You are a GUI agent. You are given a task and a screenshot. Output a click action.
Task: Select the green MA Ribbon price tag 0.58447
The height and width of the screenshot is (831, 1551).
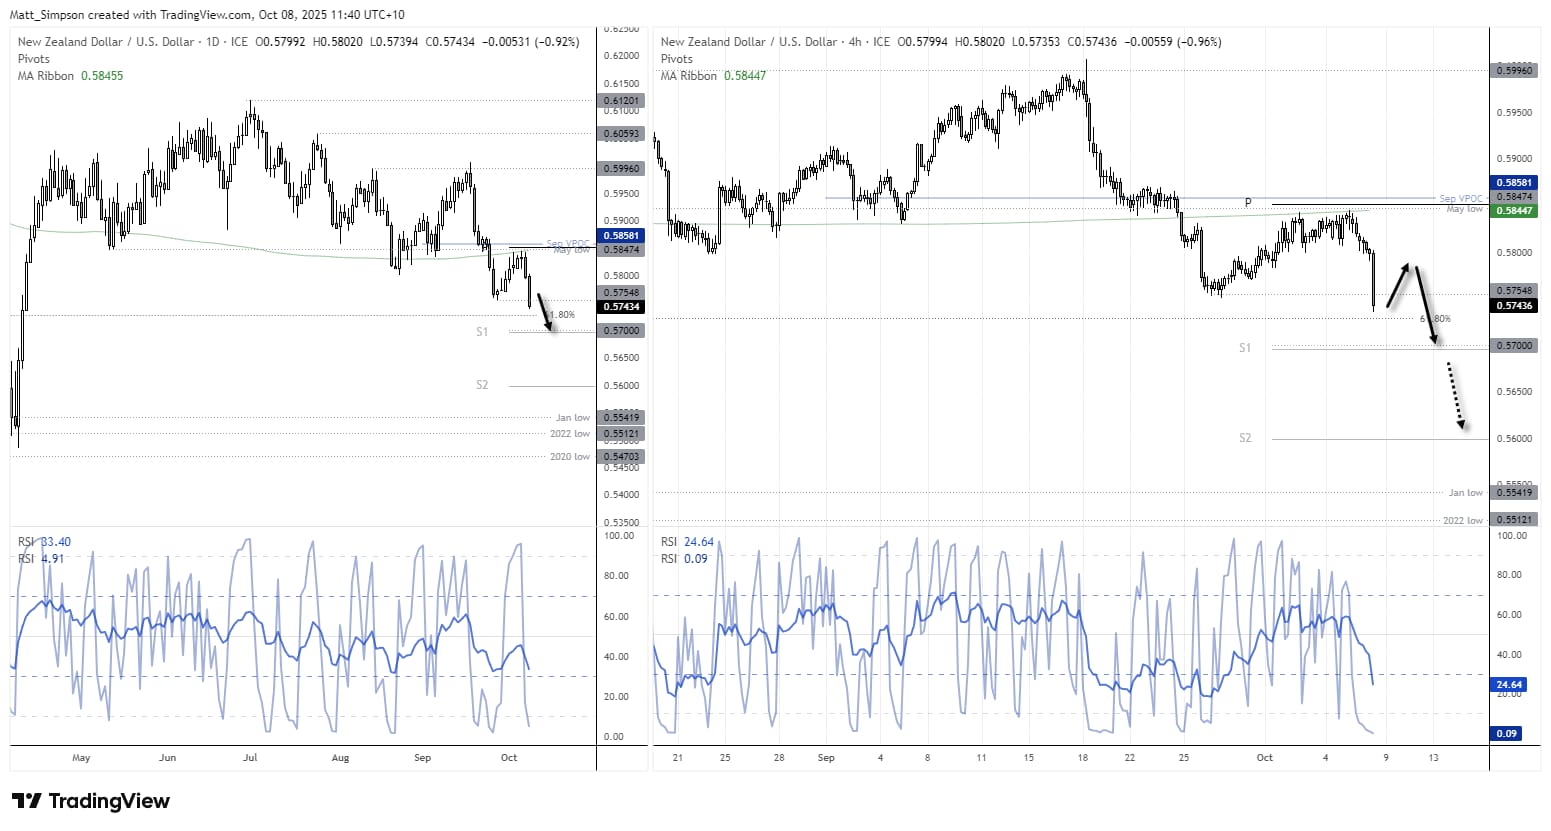point(1515,210)
